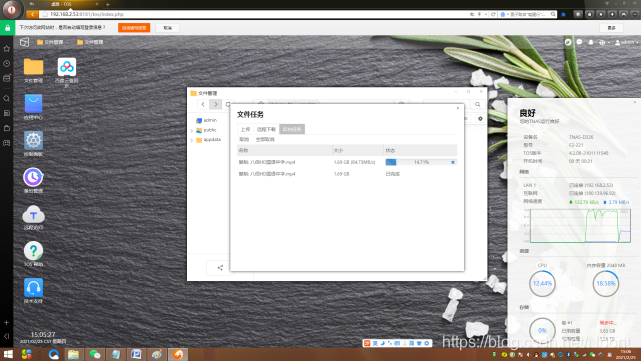Click the system status round icon in TOS bar
This screenshot has width=641, height=361.
tap(568, 42)
